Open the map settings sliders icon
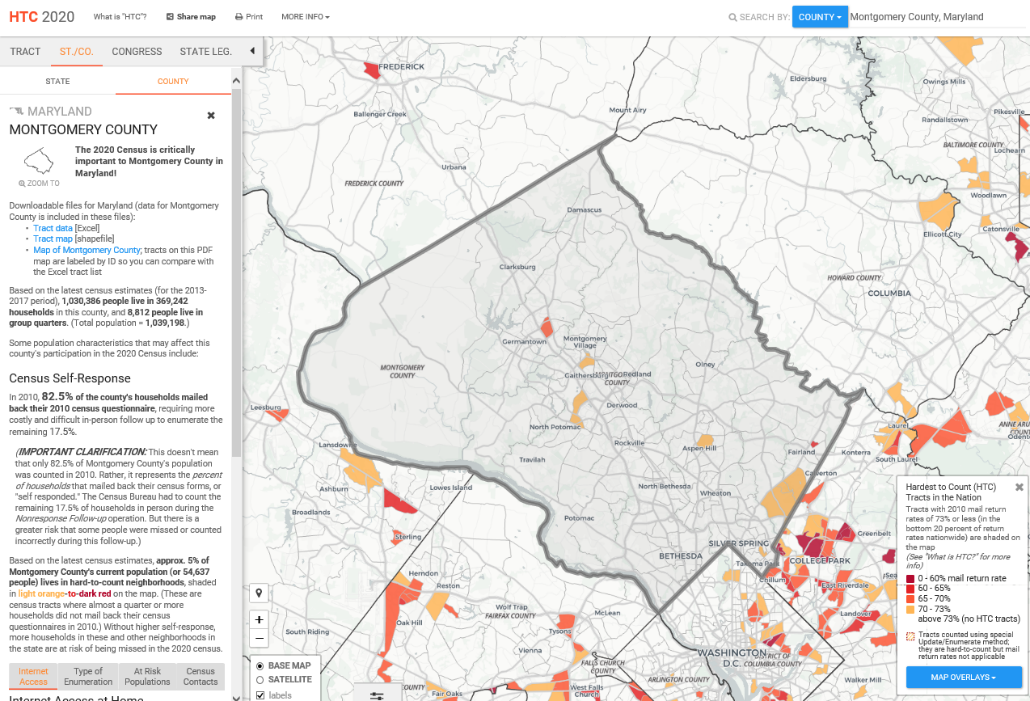1030x701 pixels. [376, 695]
